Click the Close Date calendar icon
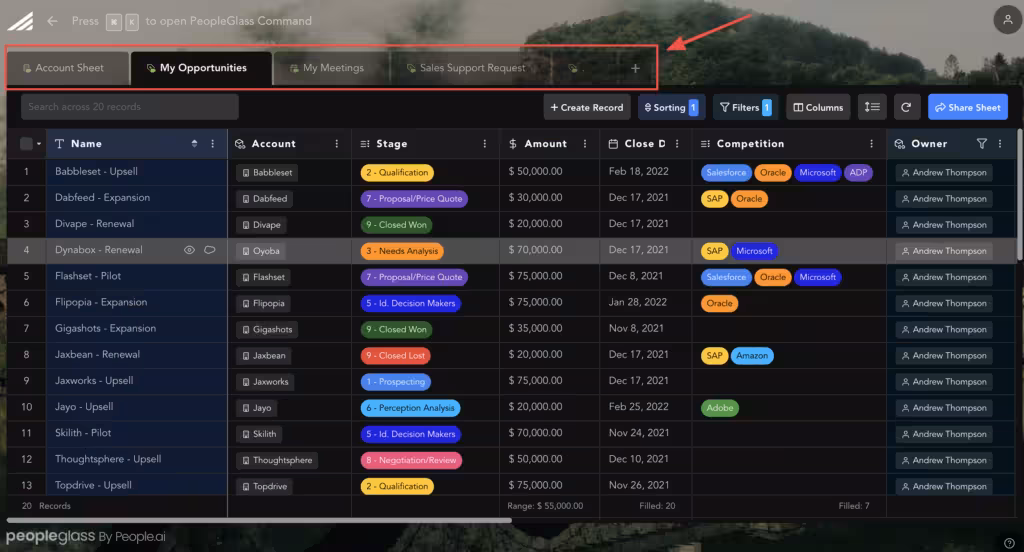 pos(613,144)
